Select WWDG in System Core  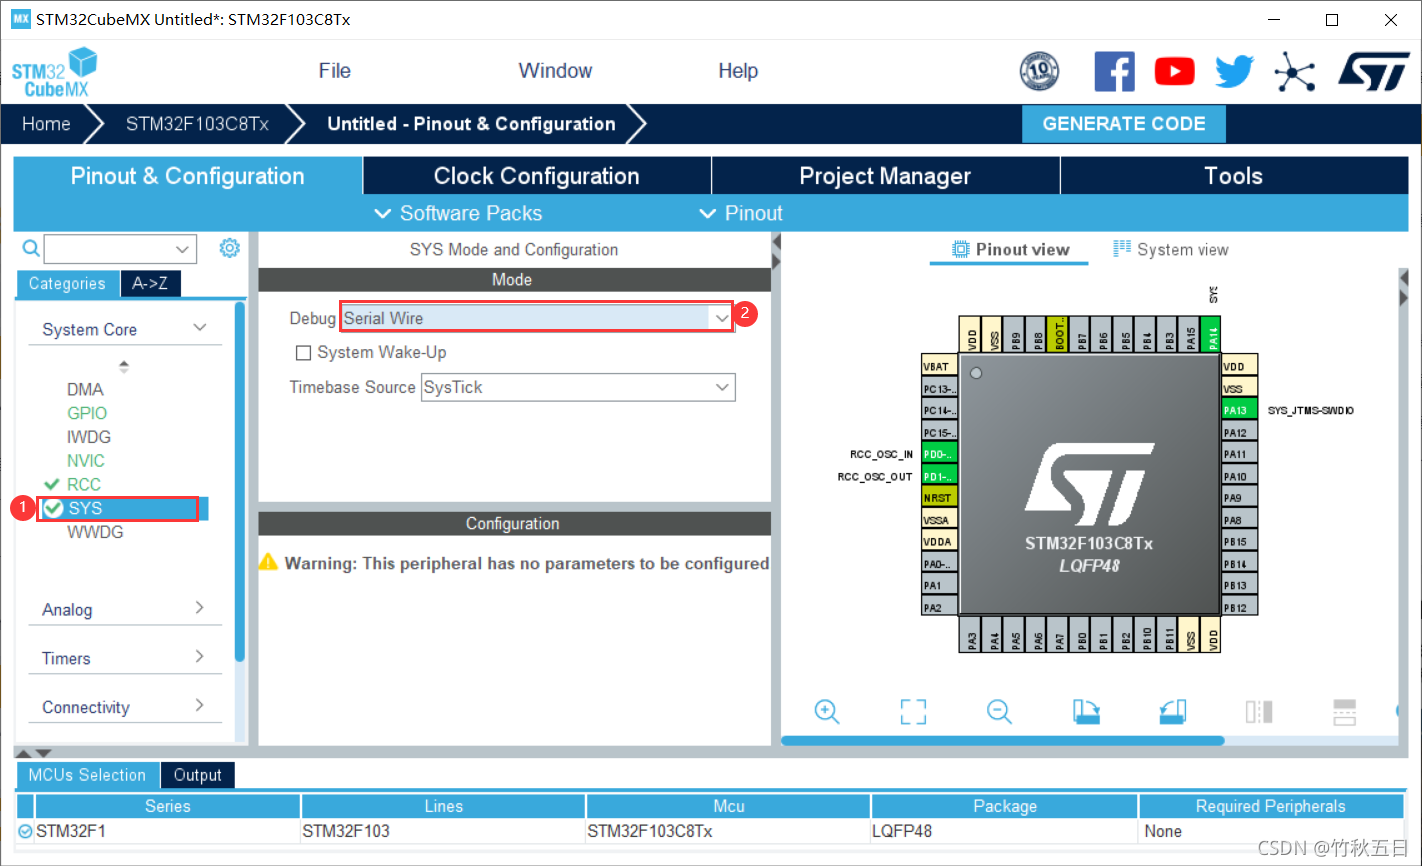click(95, 532)
